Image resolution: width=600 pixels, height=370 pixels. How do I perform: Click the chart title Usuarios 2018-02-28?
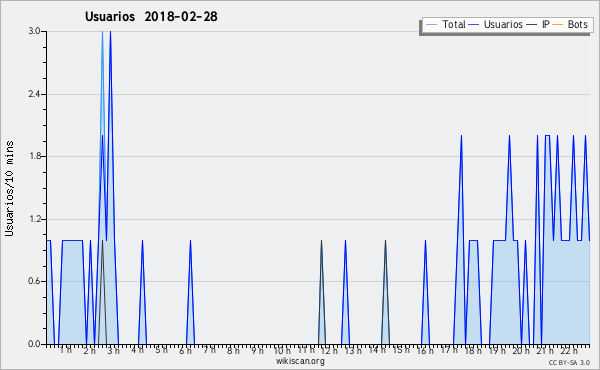[x=151, y=16]
